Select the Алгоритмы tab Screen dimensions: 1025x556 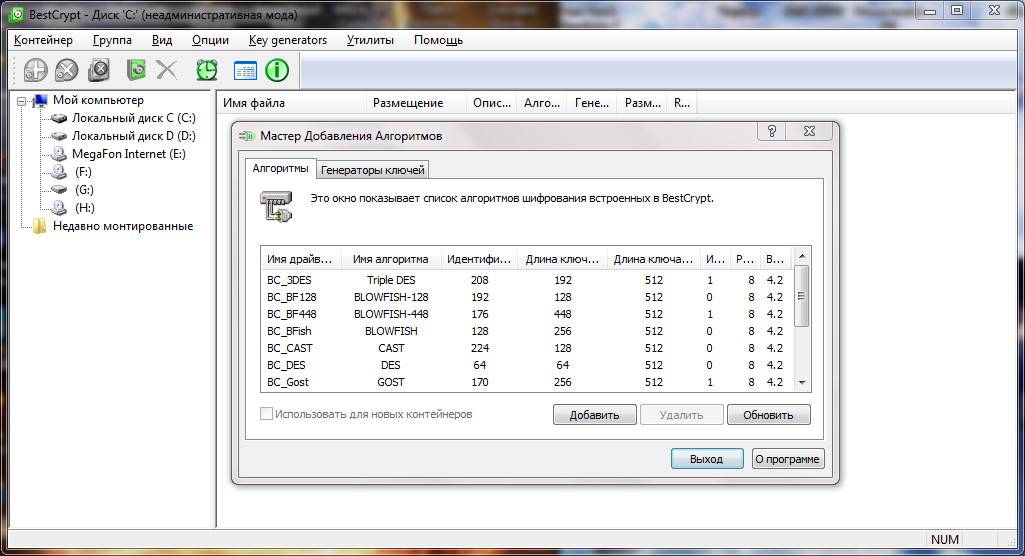280,169
